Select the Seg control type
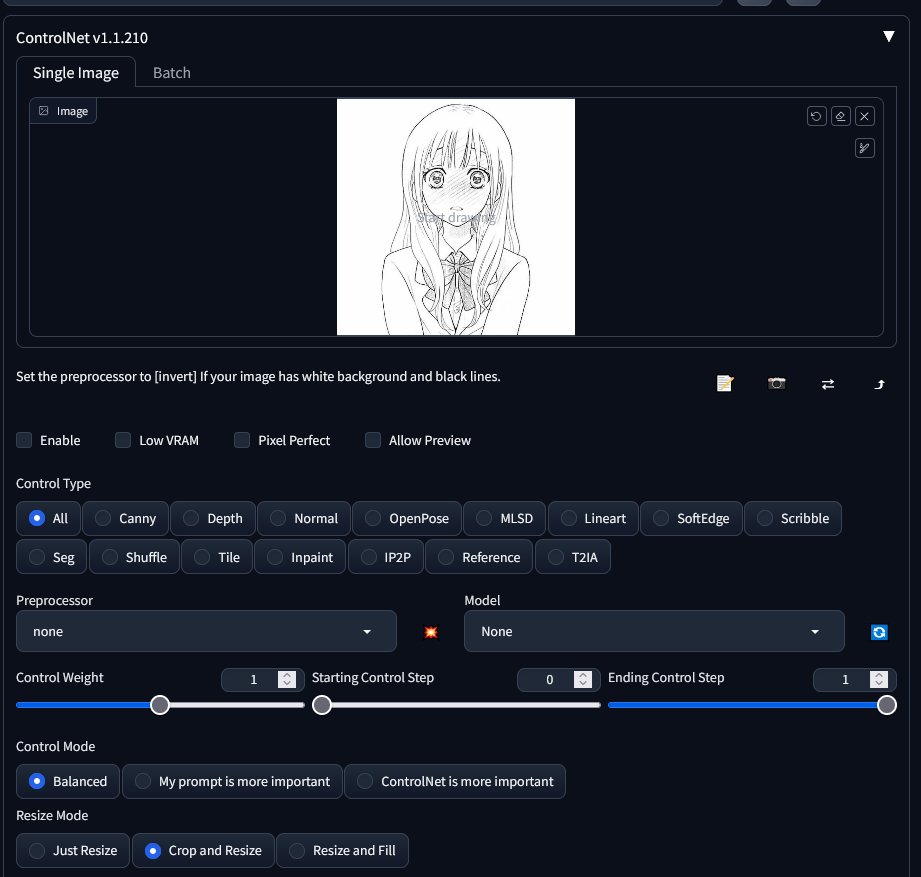Viewport: 921px width, 877px height. (52, 557)
